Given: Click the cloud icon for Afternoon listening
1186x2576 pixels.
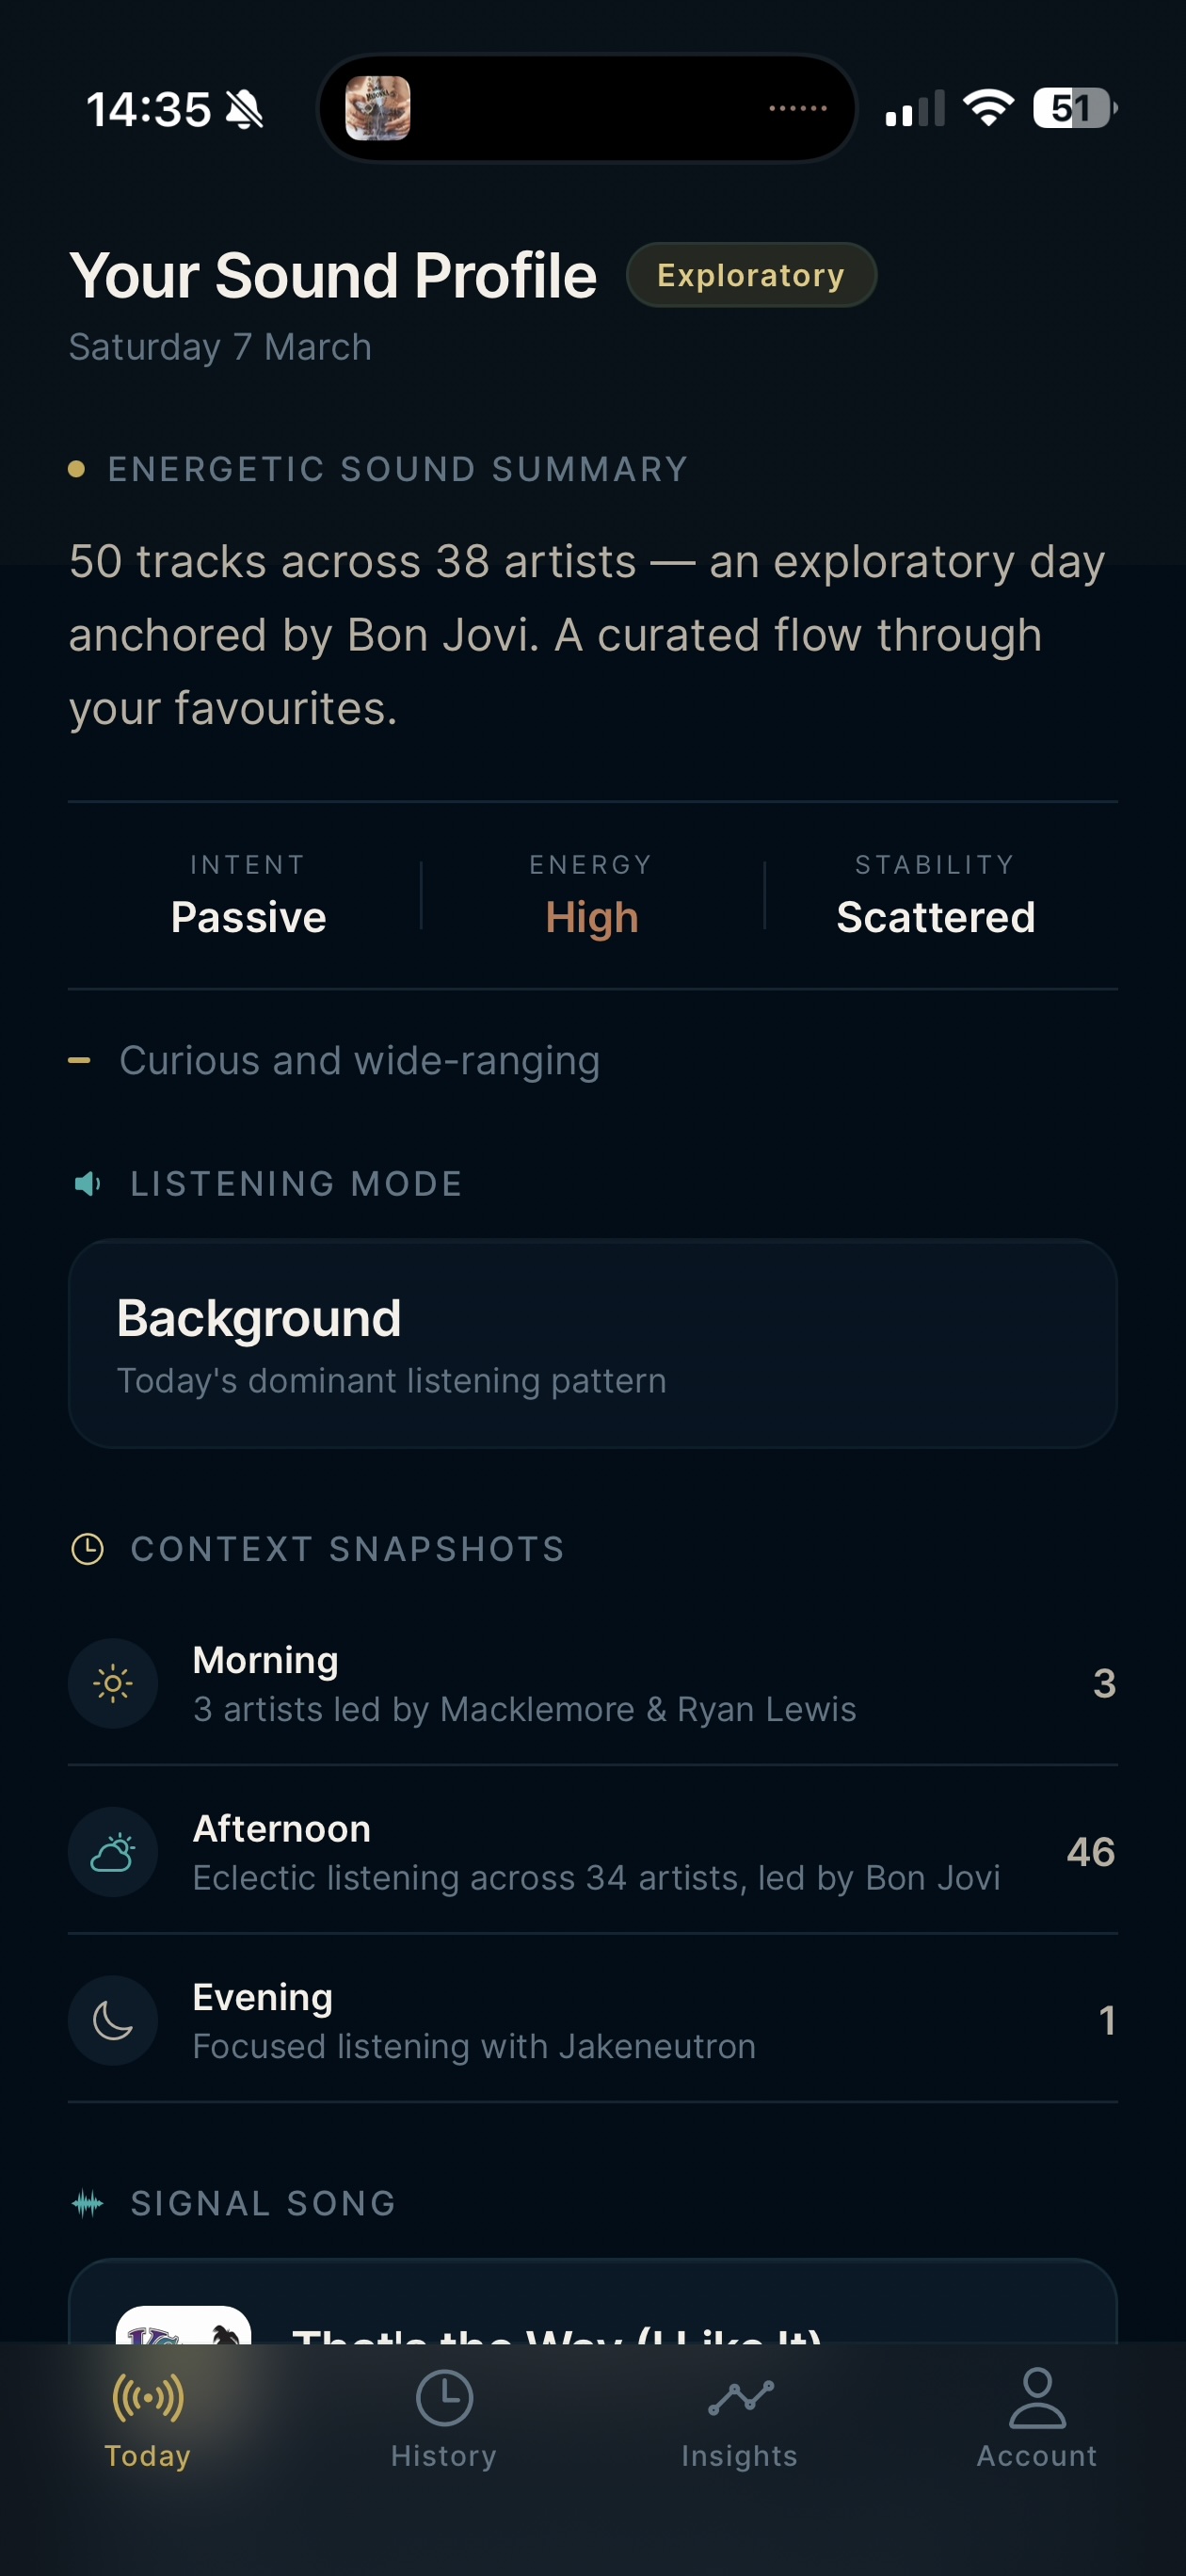Looking at the screenshot, I should [x=113, y=1851].
